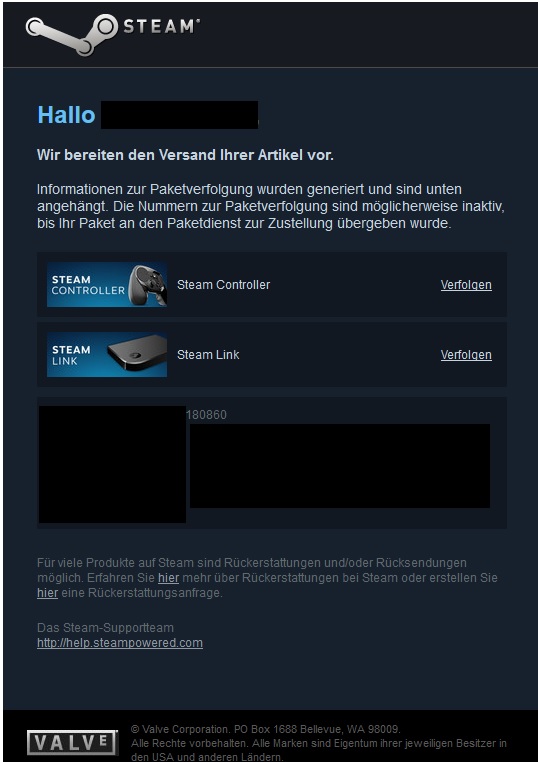The height and width of the screenshot is (762, 538).
Task: Click the STEAM wordmark in the header
Action: (x=161, y=26)
